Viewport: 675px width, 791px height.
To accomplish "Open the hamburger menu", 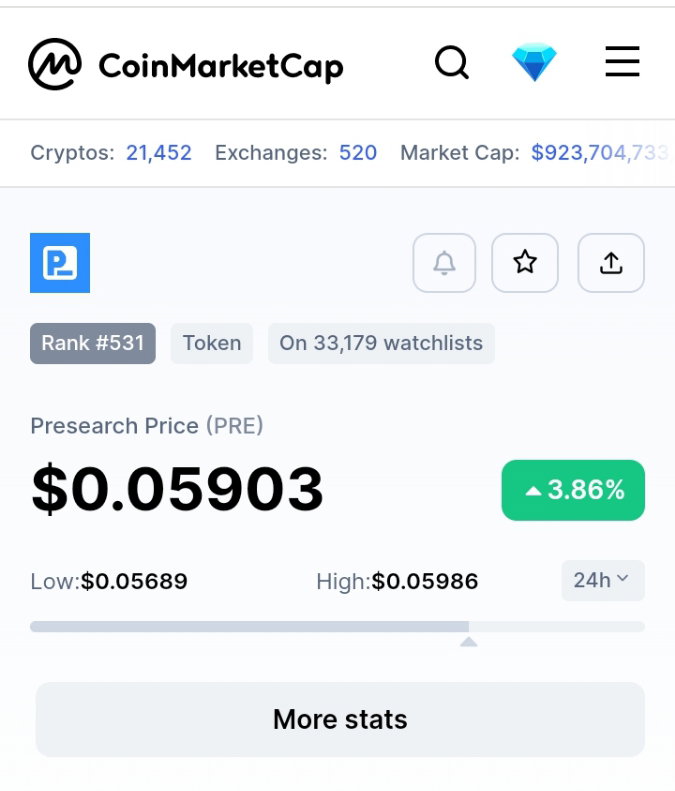I will [x=623, y=62].
